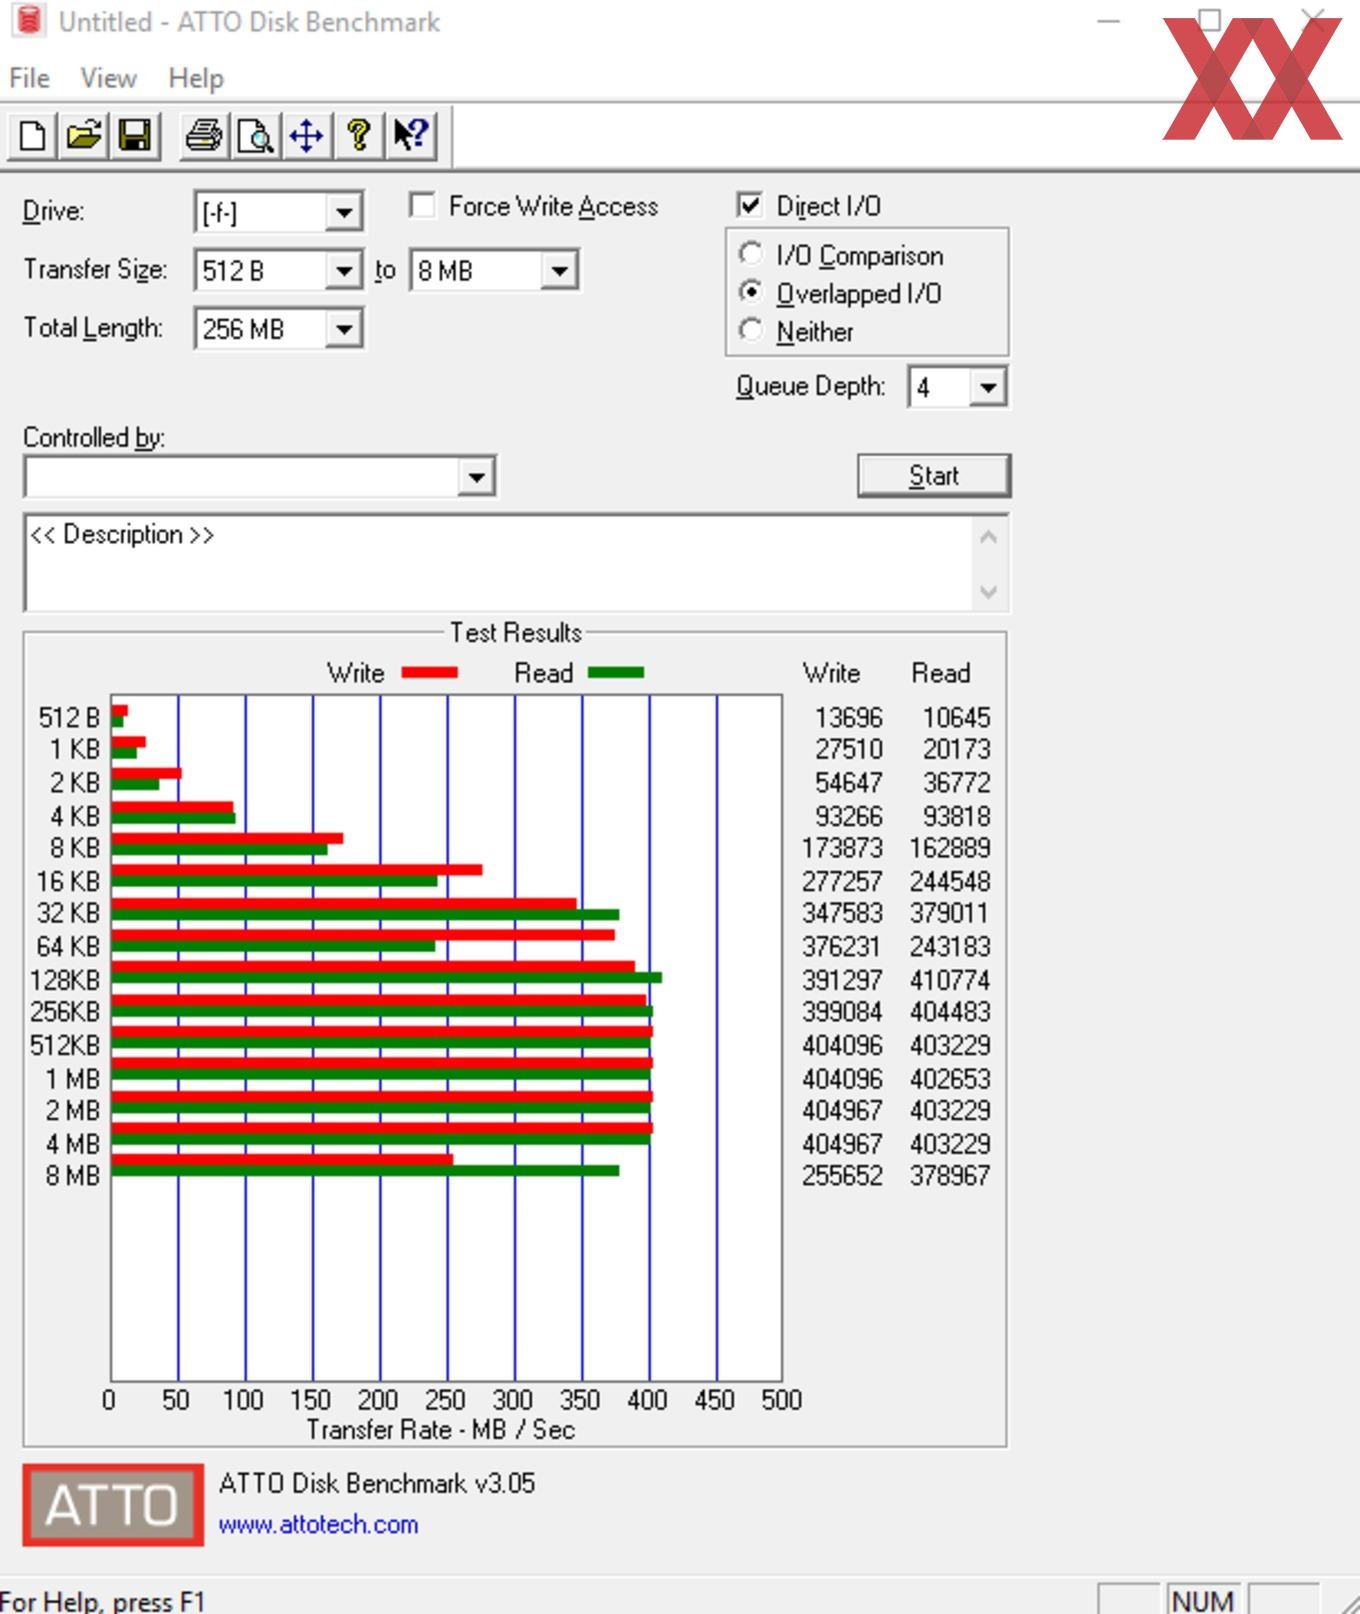Click the Open file folder icon
Viewport: 1360px width, 1614px height.
click(84, 135)
